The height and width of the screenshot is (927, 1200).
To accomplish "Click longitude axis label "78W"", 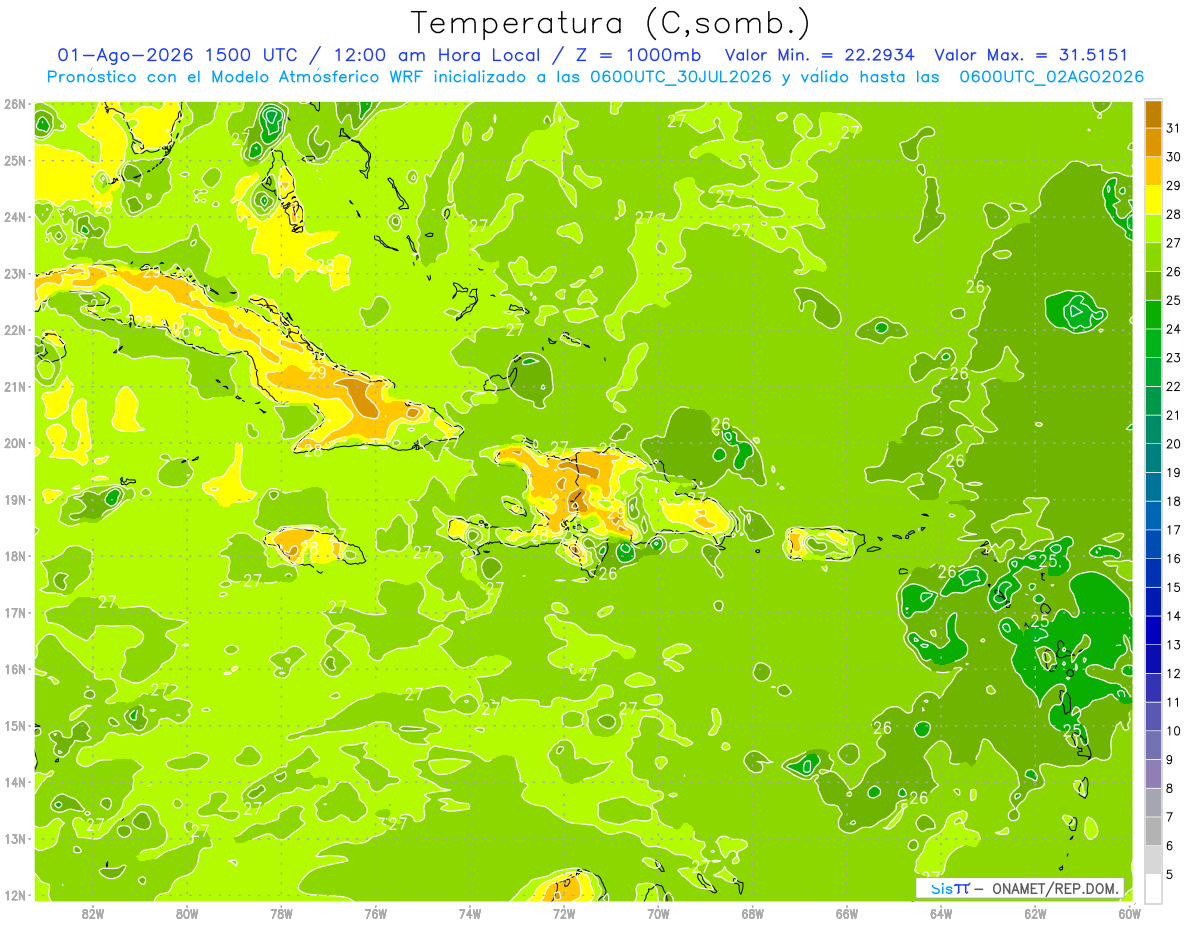I will [x=282, y=914].
